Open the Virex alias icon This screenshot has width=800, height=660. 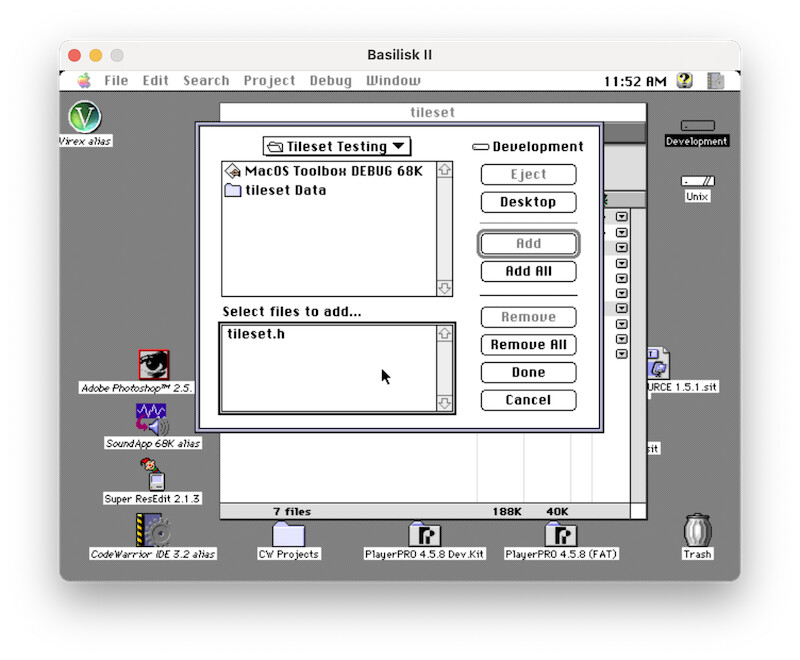[x=85, y=117]
